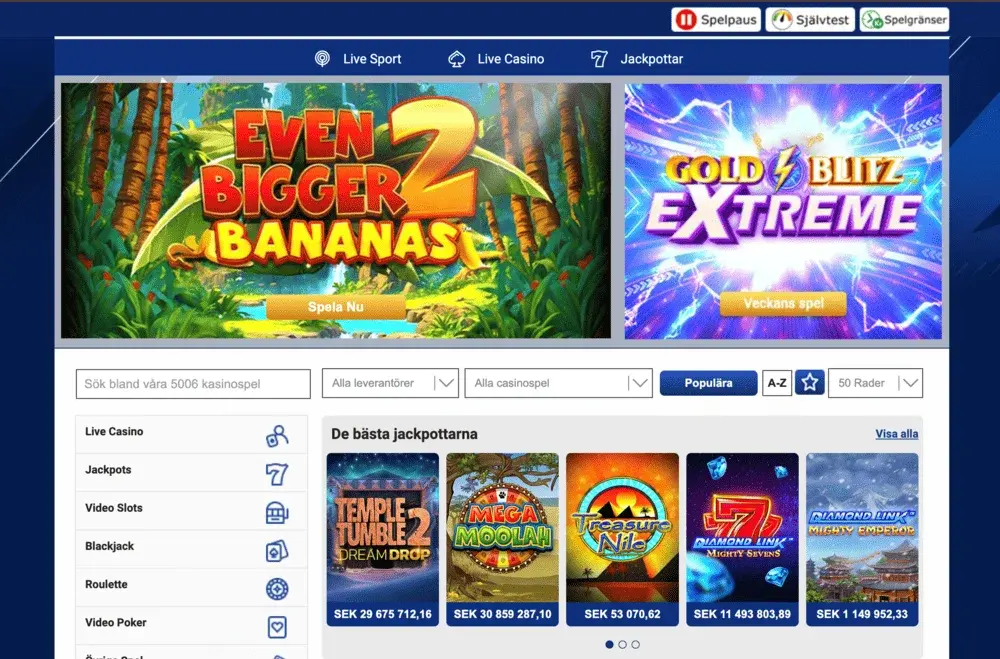This screenshot has width=1000, height=659.
Task: Click the Live Casino sidebar icon
Action: coord(277,435)
